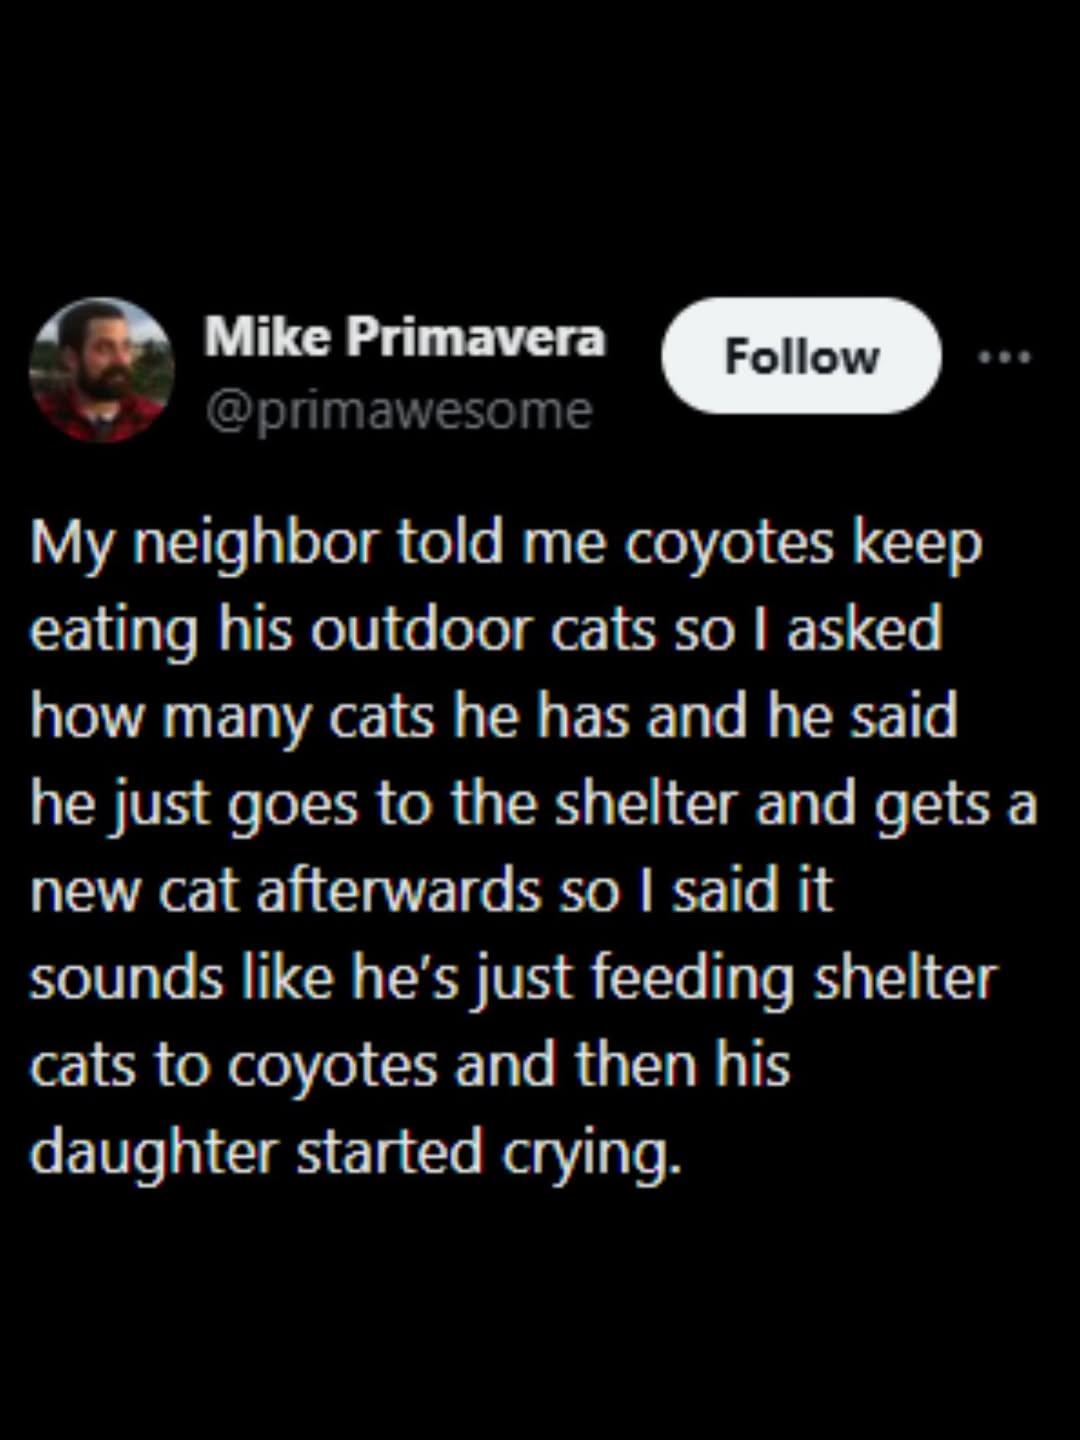Click the word "crying." ending the tweet
Viewport: 1080px width, 1440px height.
591,1155
